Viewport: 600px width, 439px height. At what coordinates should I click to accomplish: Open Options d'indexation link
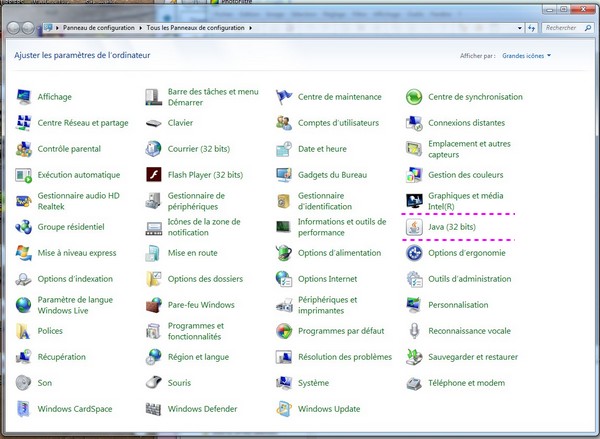pos(75,279)
